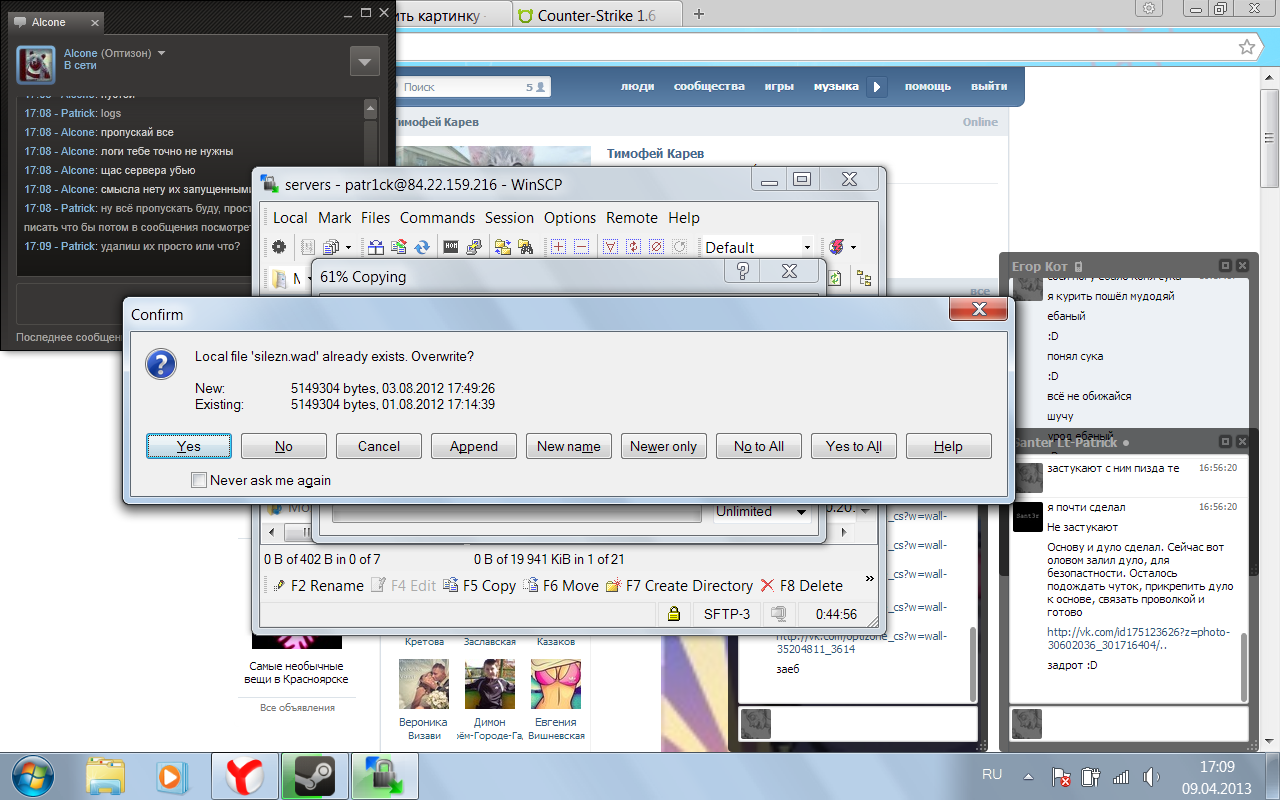Click Alcone's avatar in Steam chat
1280x800 pixels.
point(35,64)
